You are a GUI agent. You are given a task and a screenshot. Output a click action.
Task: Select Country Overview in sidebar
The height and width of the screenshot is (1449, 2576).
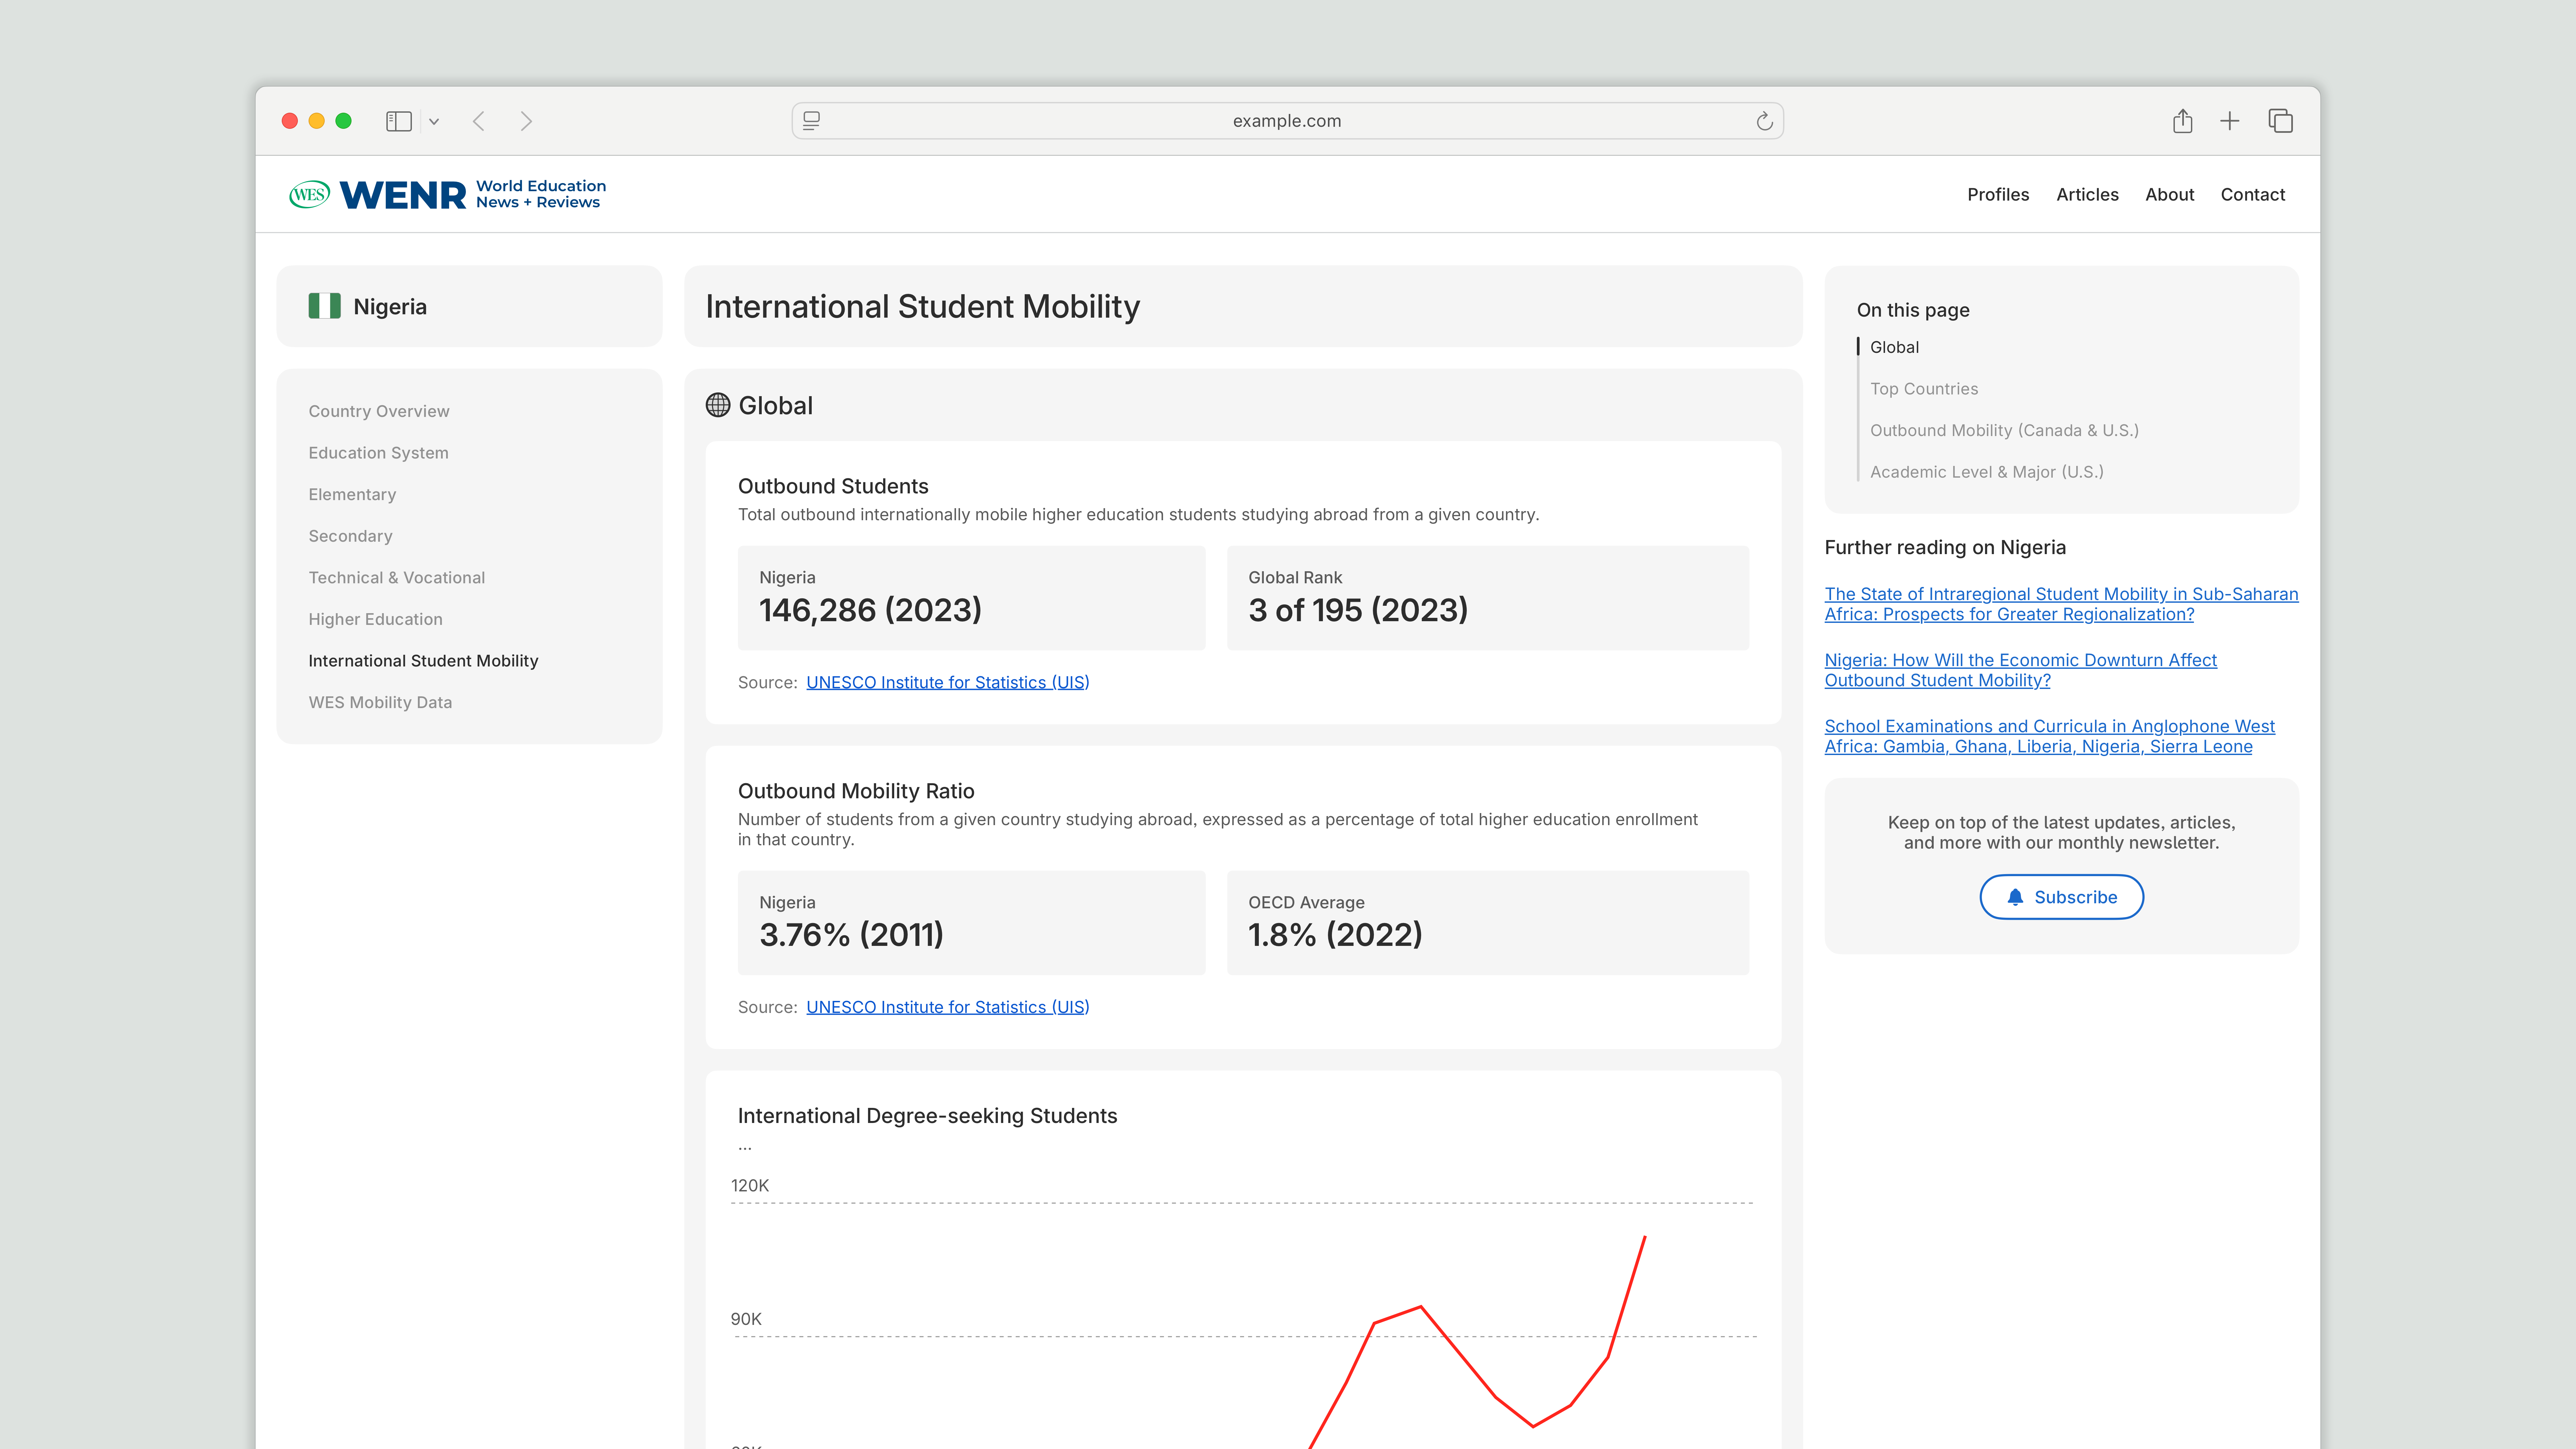[379, 411]
